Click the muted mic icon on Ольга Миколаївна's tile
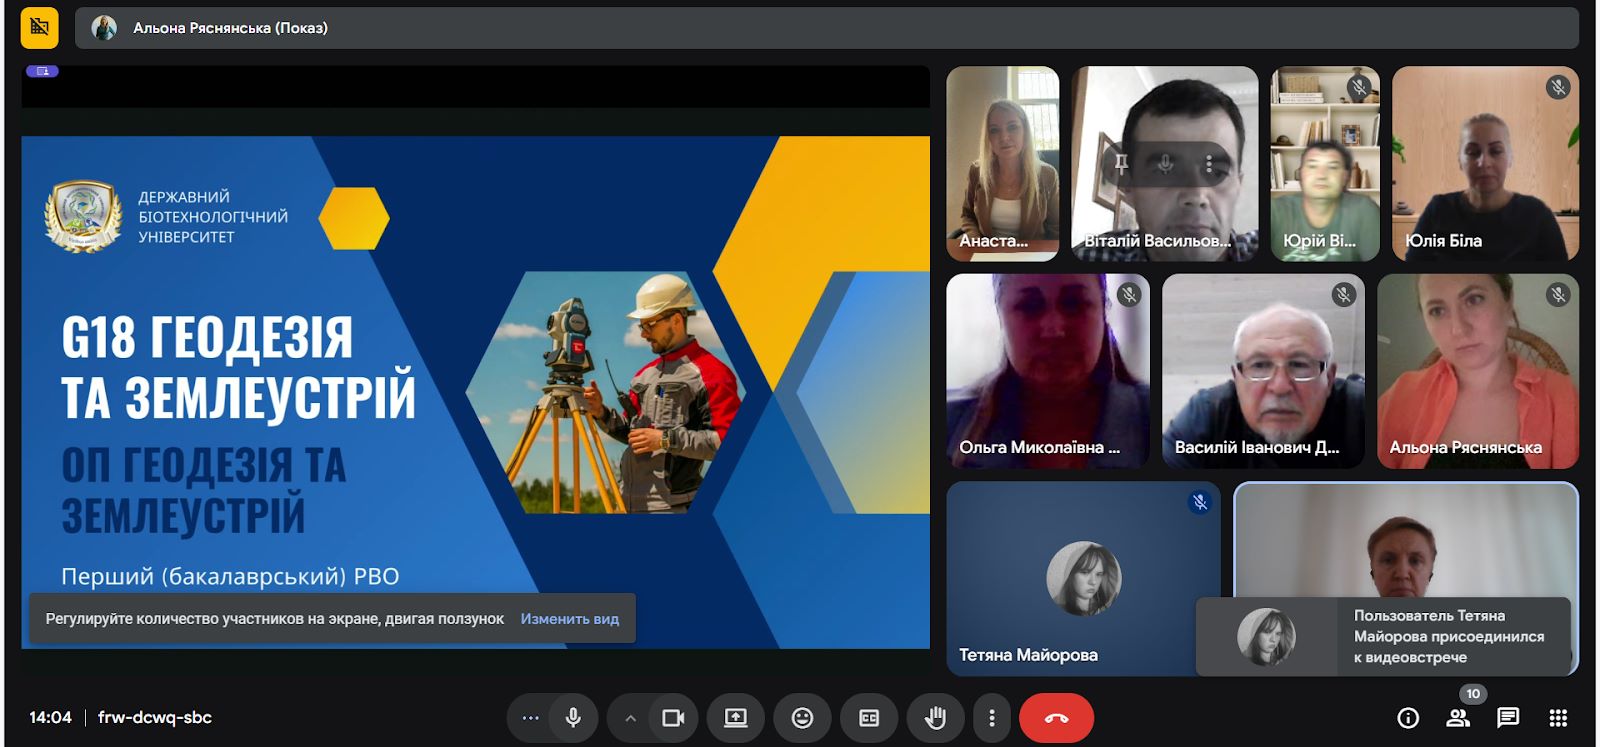Image resolution: width=1600 pixels, height=747 pixels. (x=1129, y=294)
